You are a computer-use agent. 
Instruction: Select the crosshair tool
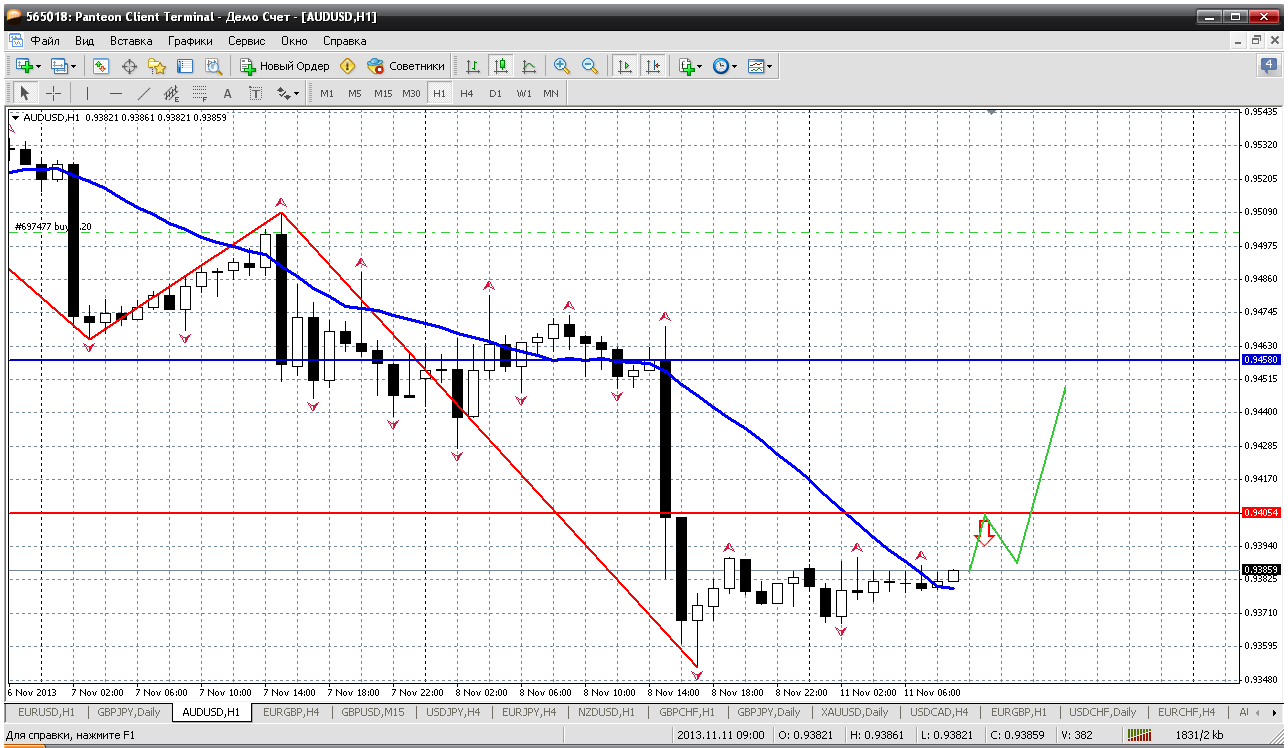pos(53,93)
